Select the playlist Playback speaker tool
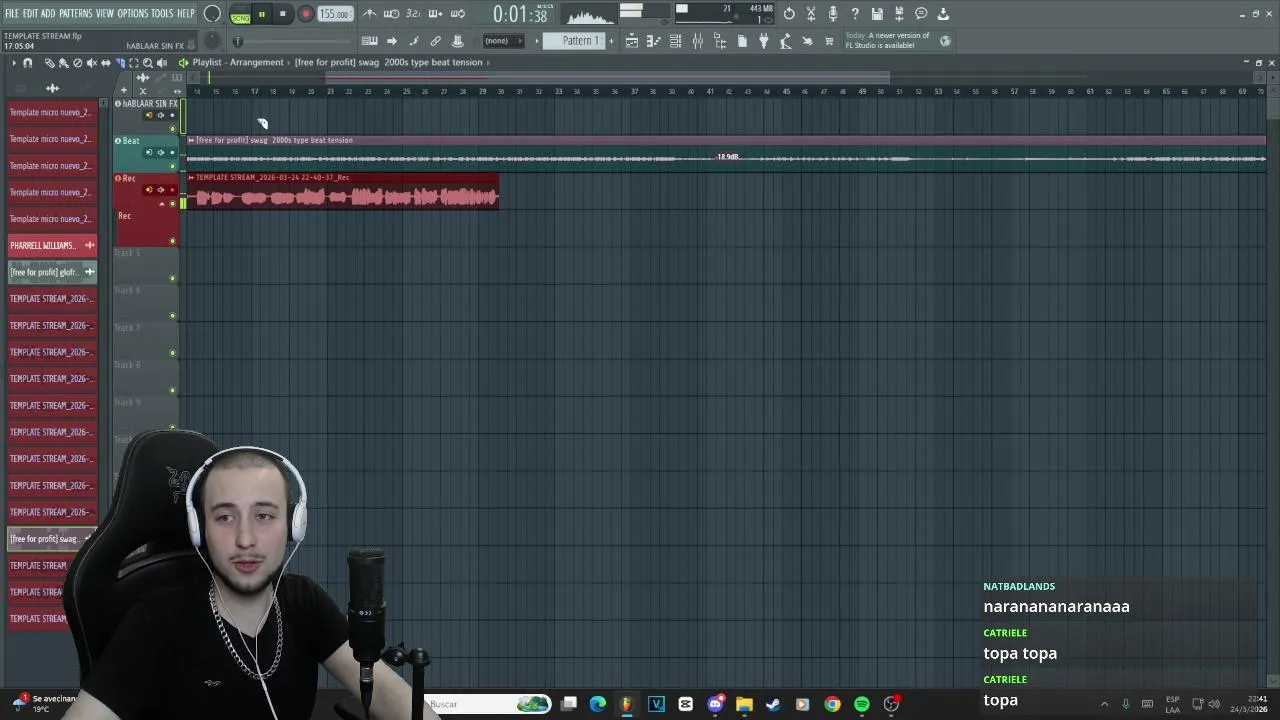This screenshot has height=720, width=1280. point(162,63)
